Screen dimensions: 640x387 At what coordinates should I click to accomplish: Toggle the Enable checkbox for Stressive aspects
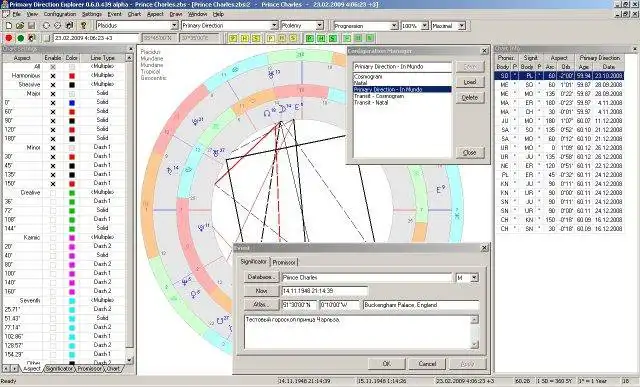click(53, 85)
